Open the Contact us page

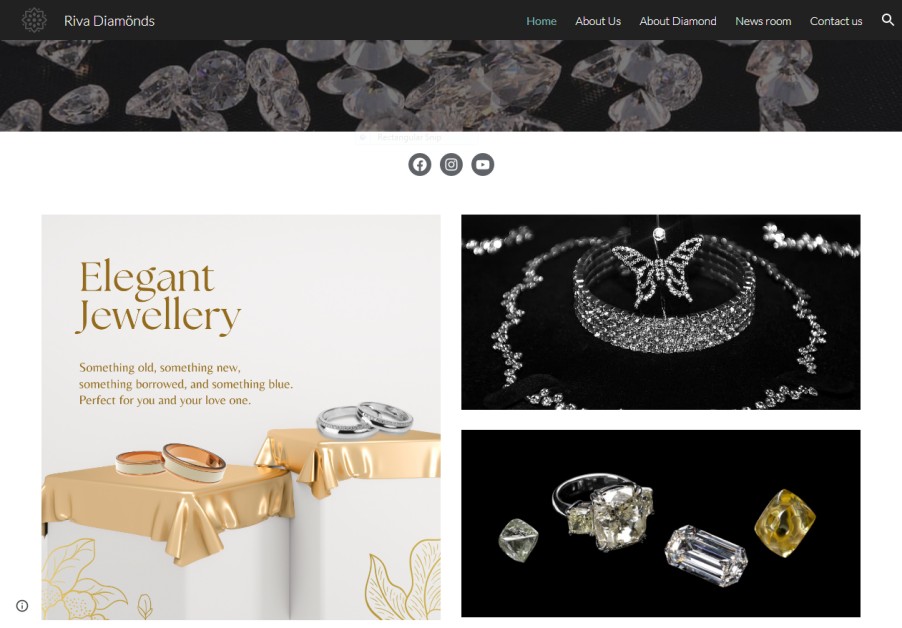pos(836,21)
